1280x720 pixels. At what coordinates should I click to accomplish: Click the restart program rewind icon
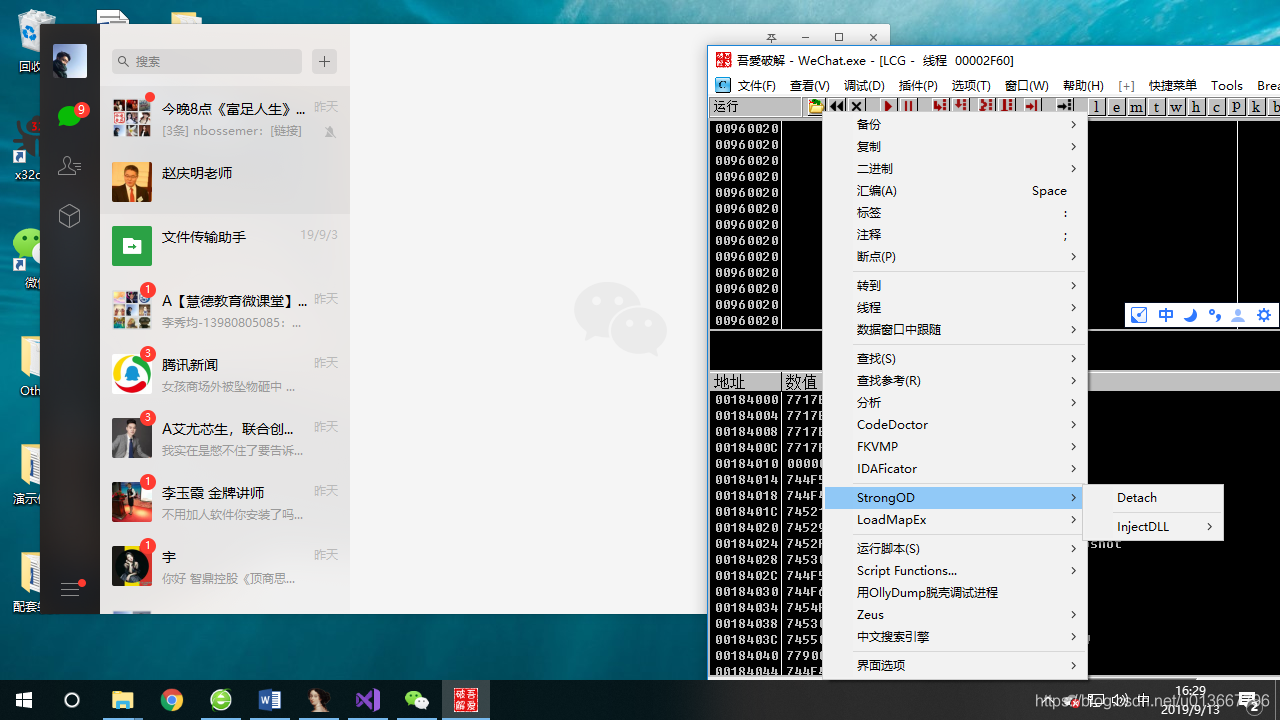[837, 106]
